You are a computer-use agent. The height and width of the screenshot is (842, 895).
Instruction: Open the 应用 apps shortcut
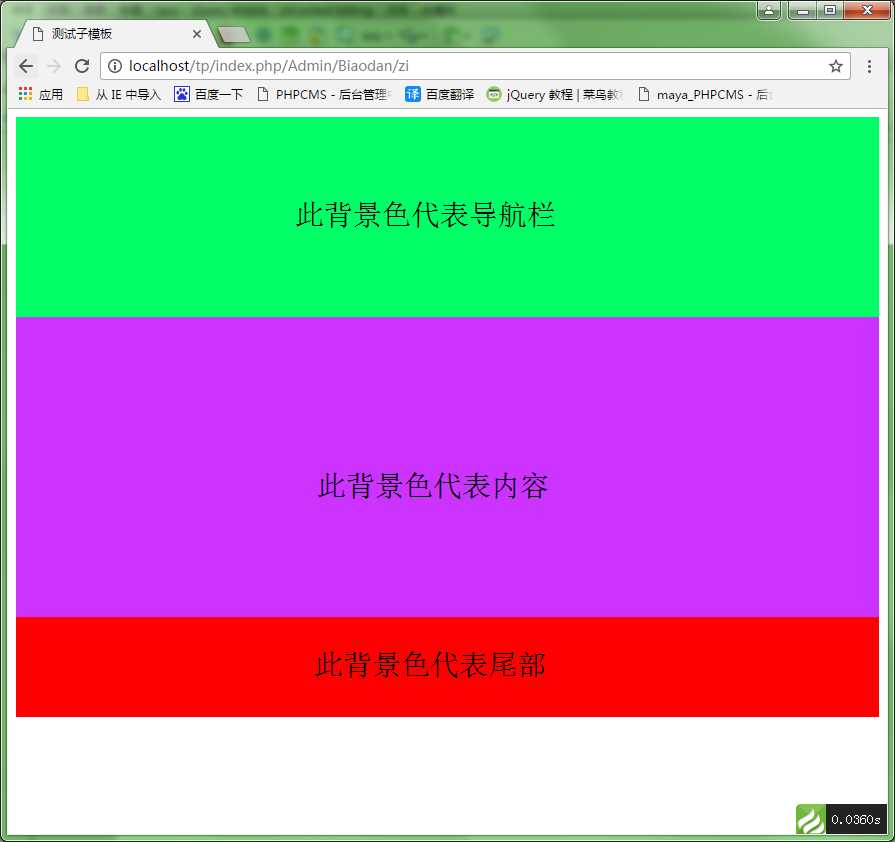(41, 94)
